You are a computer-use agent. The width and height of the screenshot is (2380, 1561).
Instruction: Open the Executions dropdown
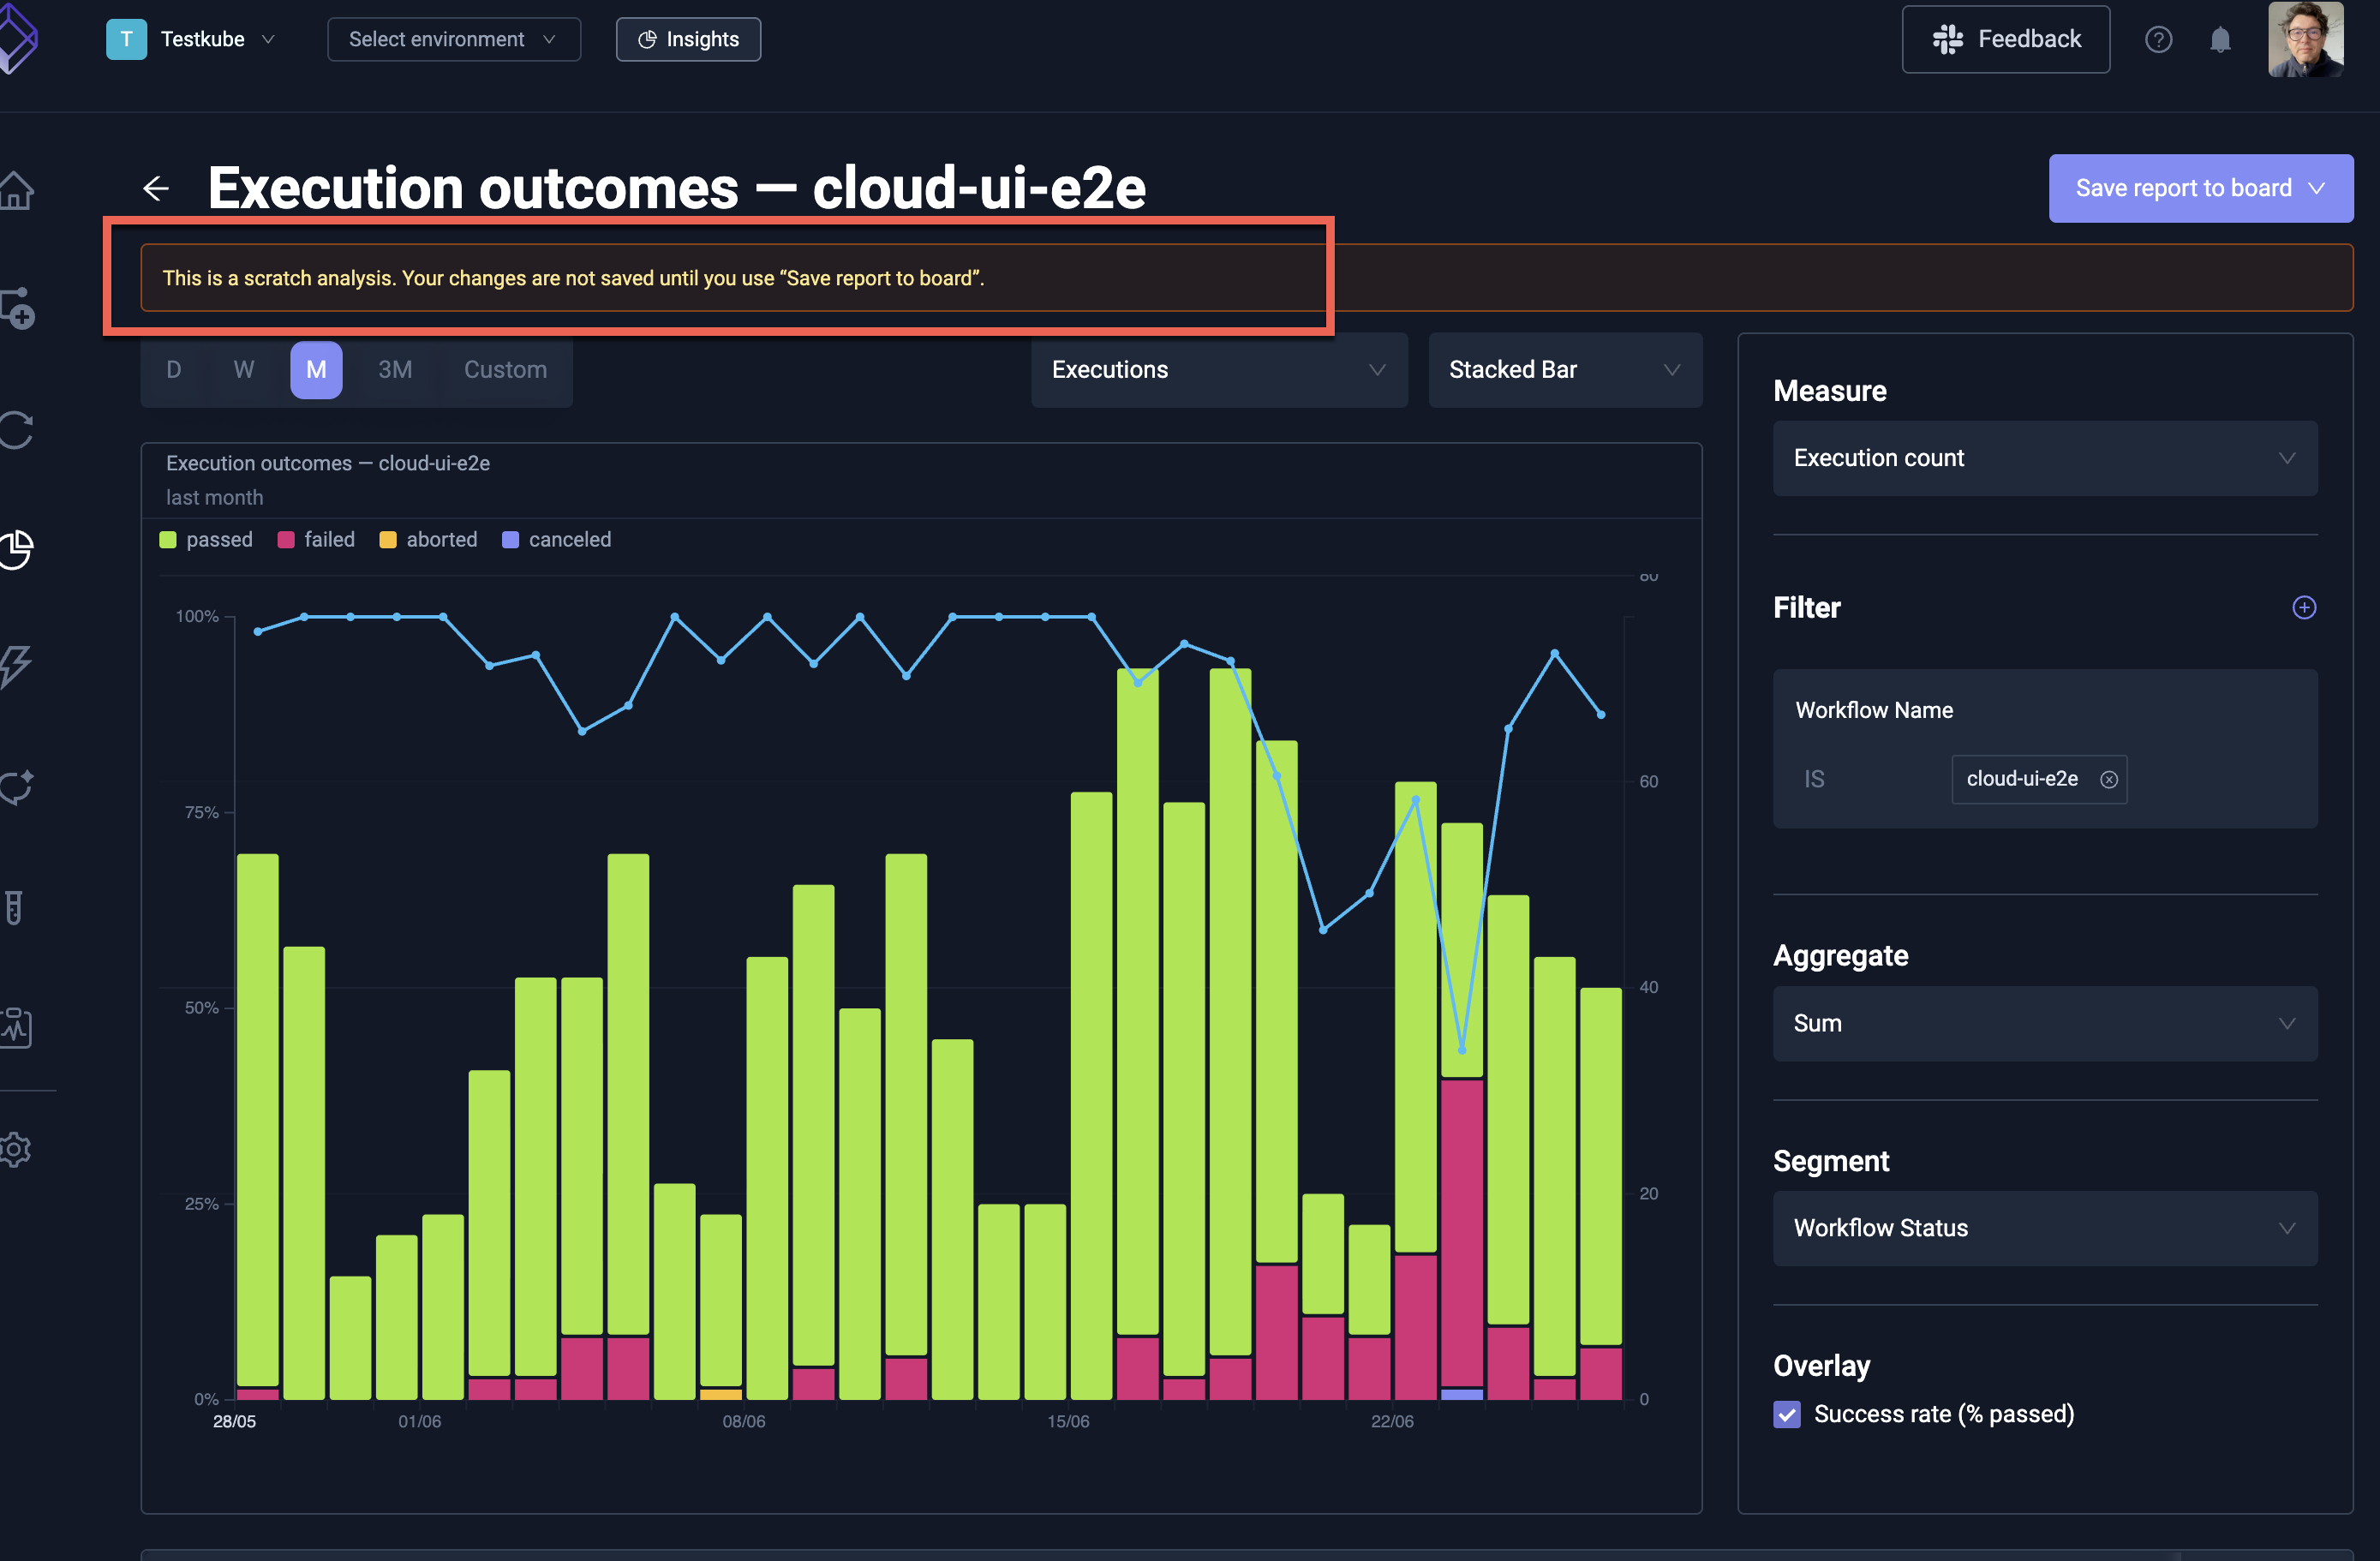(x=1219, y=370)
